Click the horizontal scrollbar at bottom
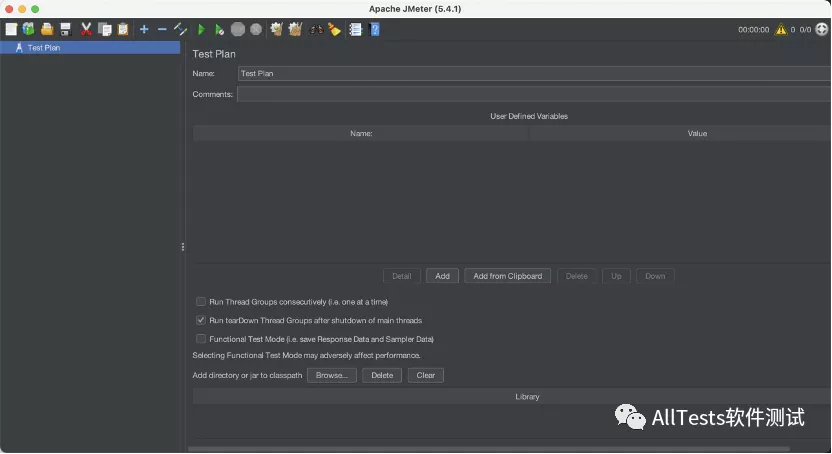 489,449
